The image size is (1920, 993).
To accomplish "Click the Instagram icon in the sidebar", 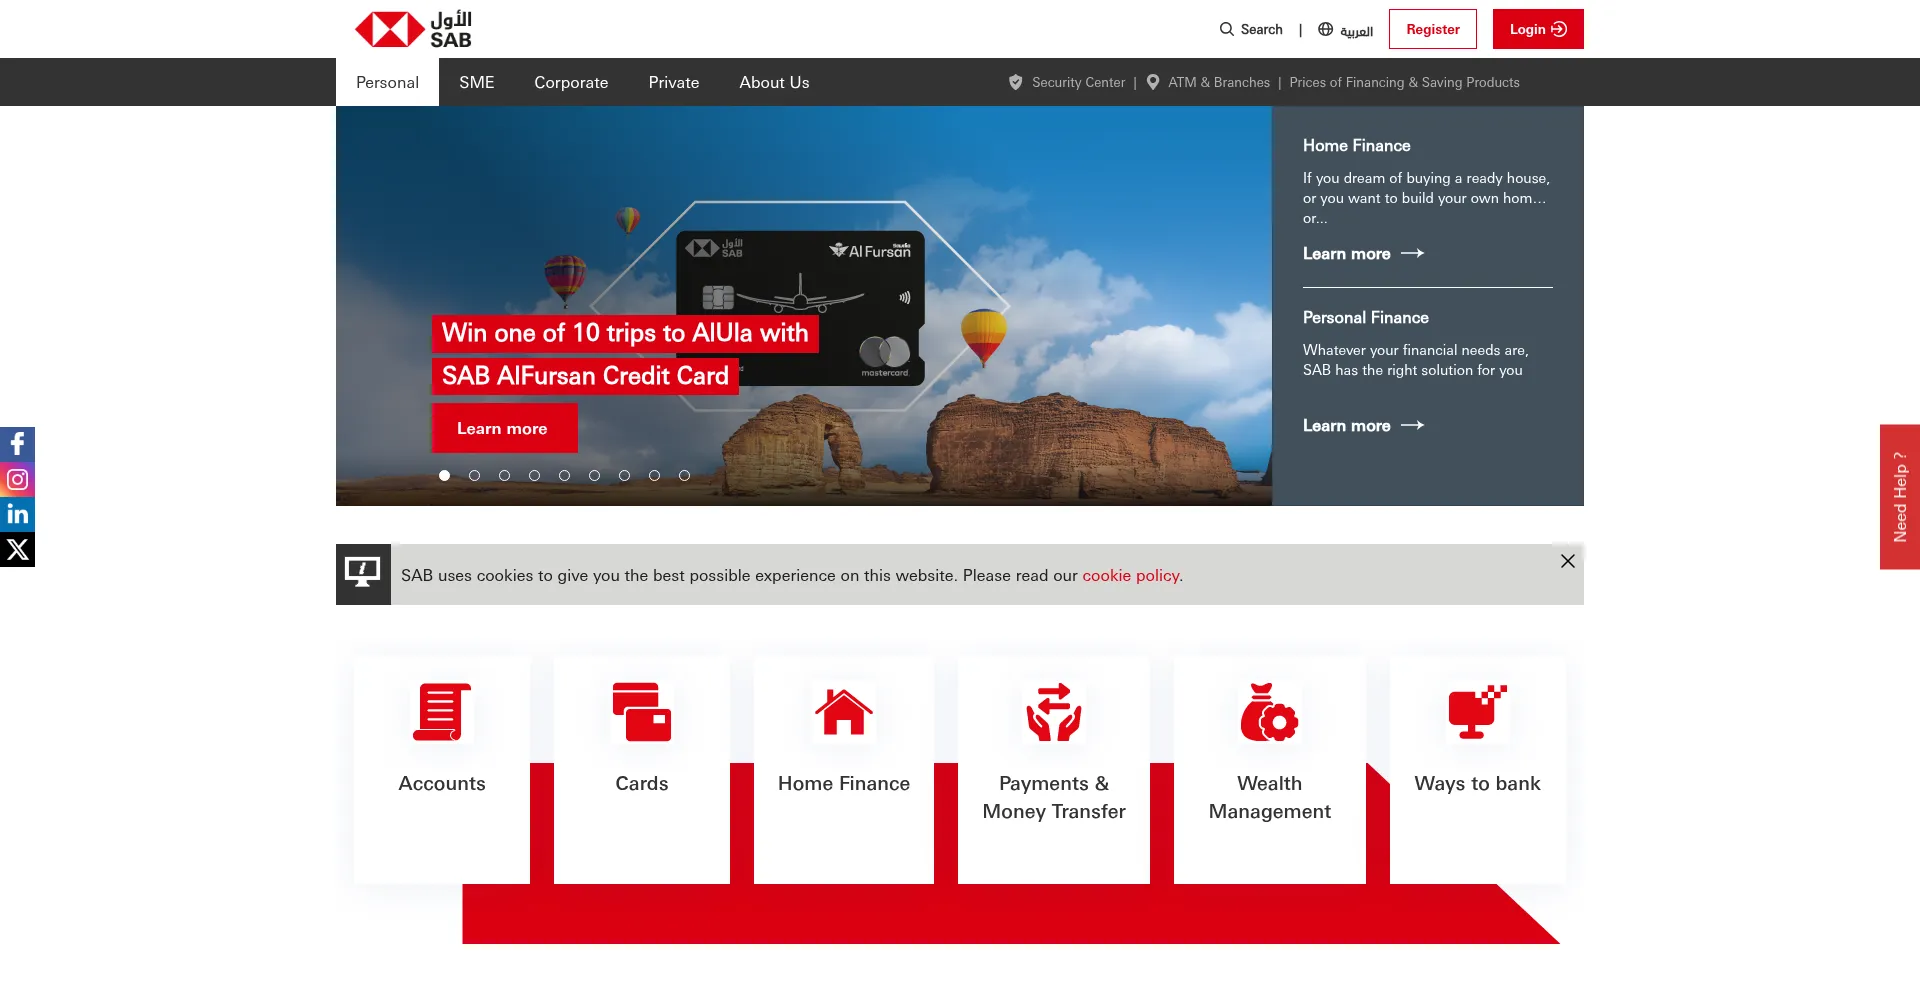I will click(17, 479).
